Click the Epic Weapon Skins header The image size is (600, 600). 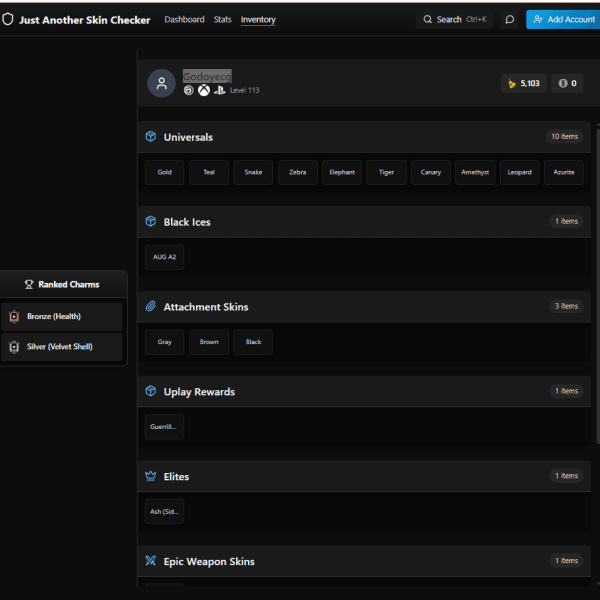point(364,561)
